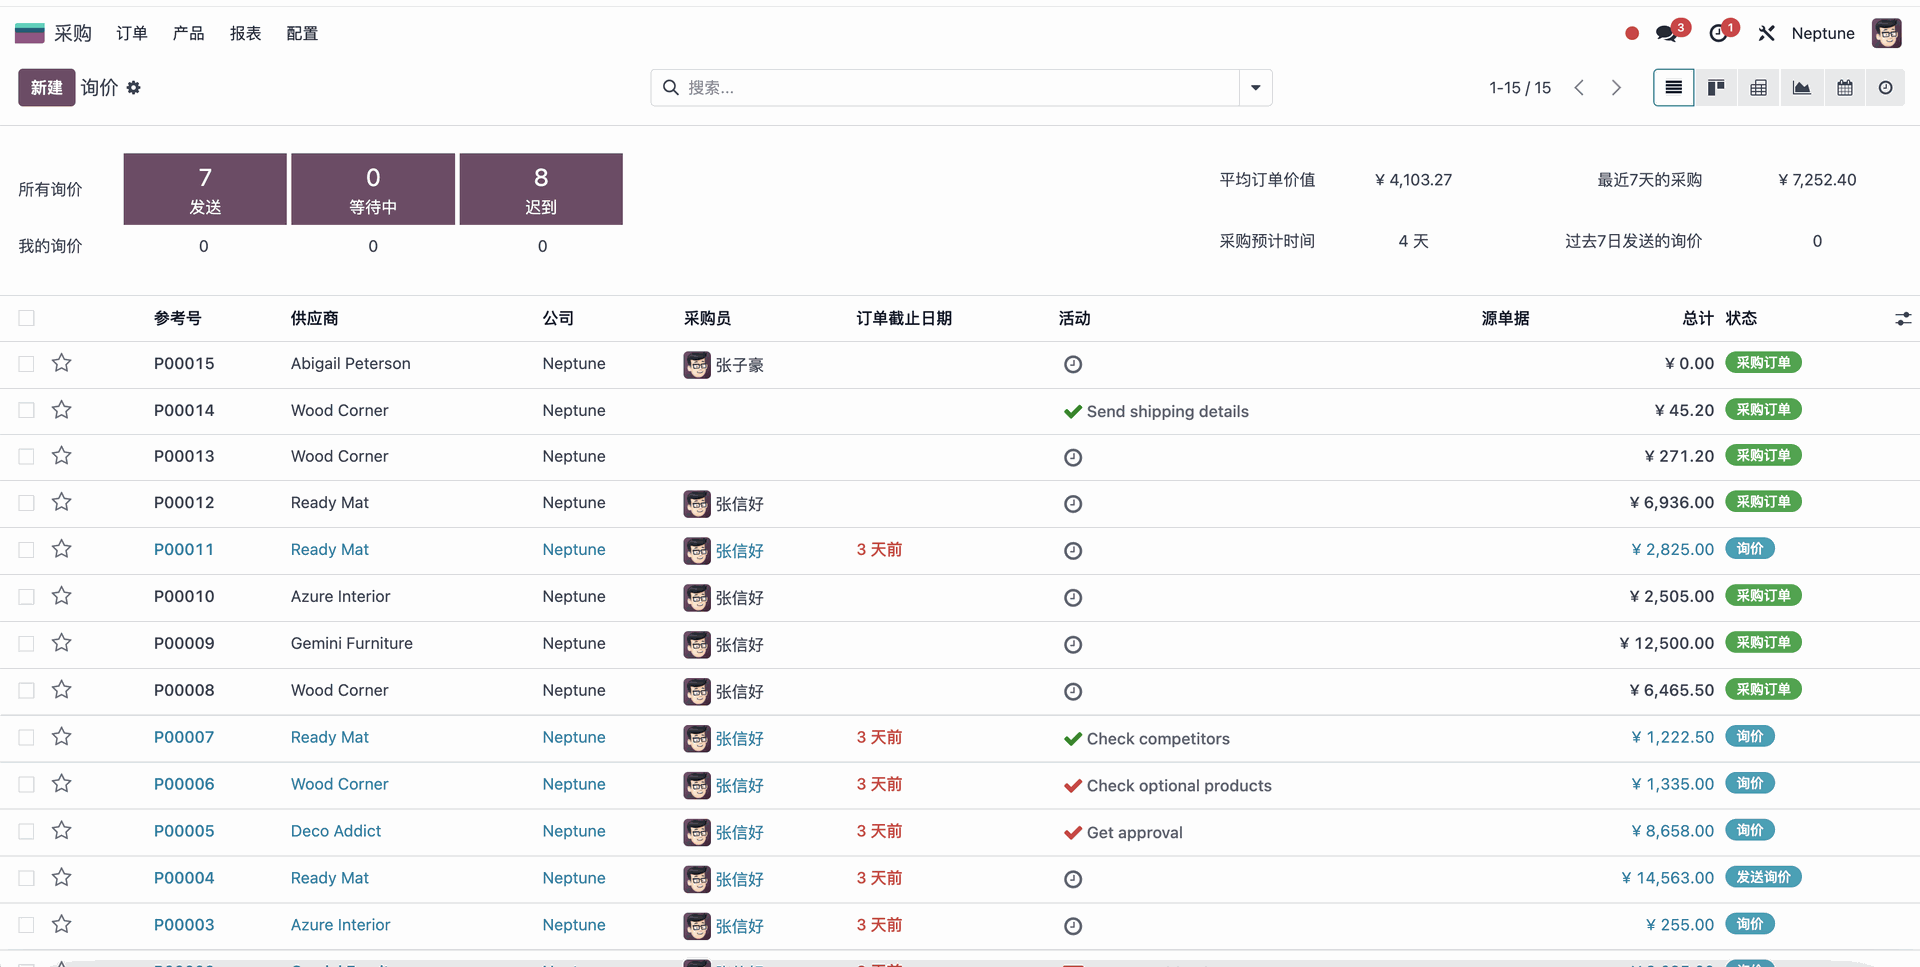Open the 配置 menu
The width and height of the screenshot is (1920, 967).
coord(302,33)
